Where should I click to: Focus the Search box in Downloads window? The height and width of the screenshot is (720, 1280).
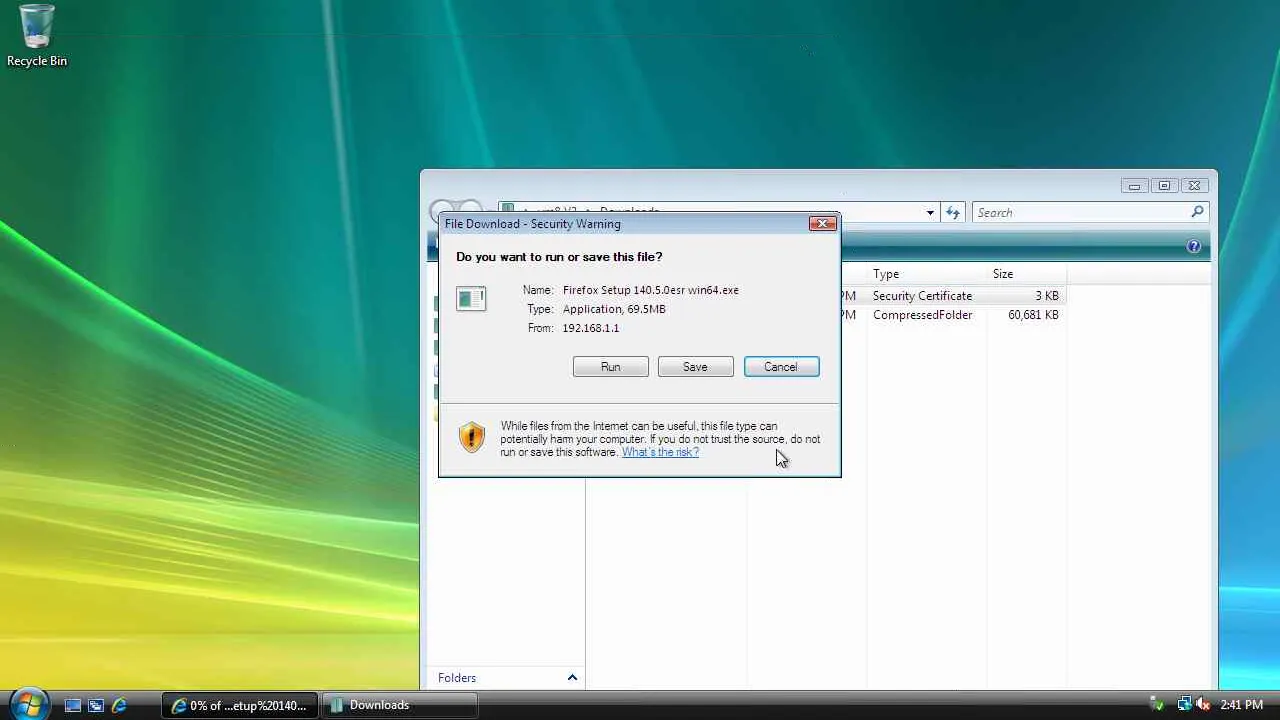coord(1080,212)
